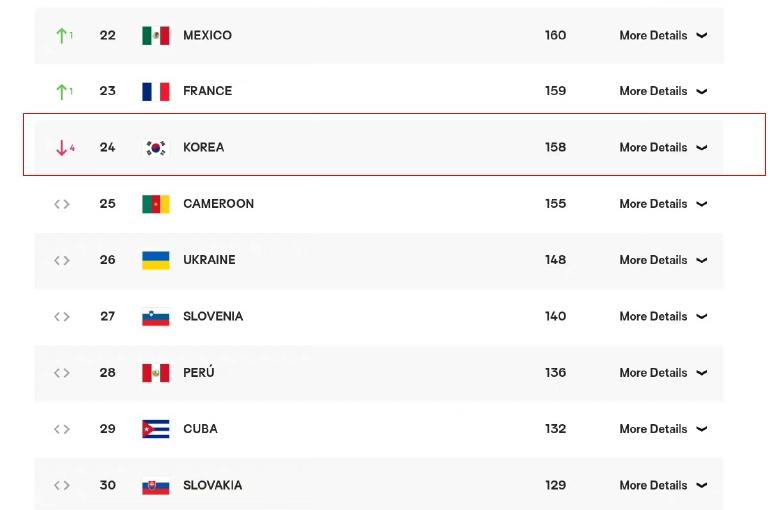Click the Mexico flag icon
770x510 pixels.
click(156, 35)
